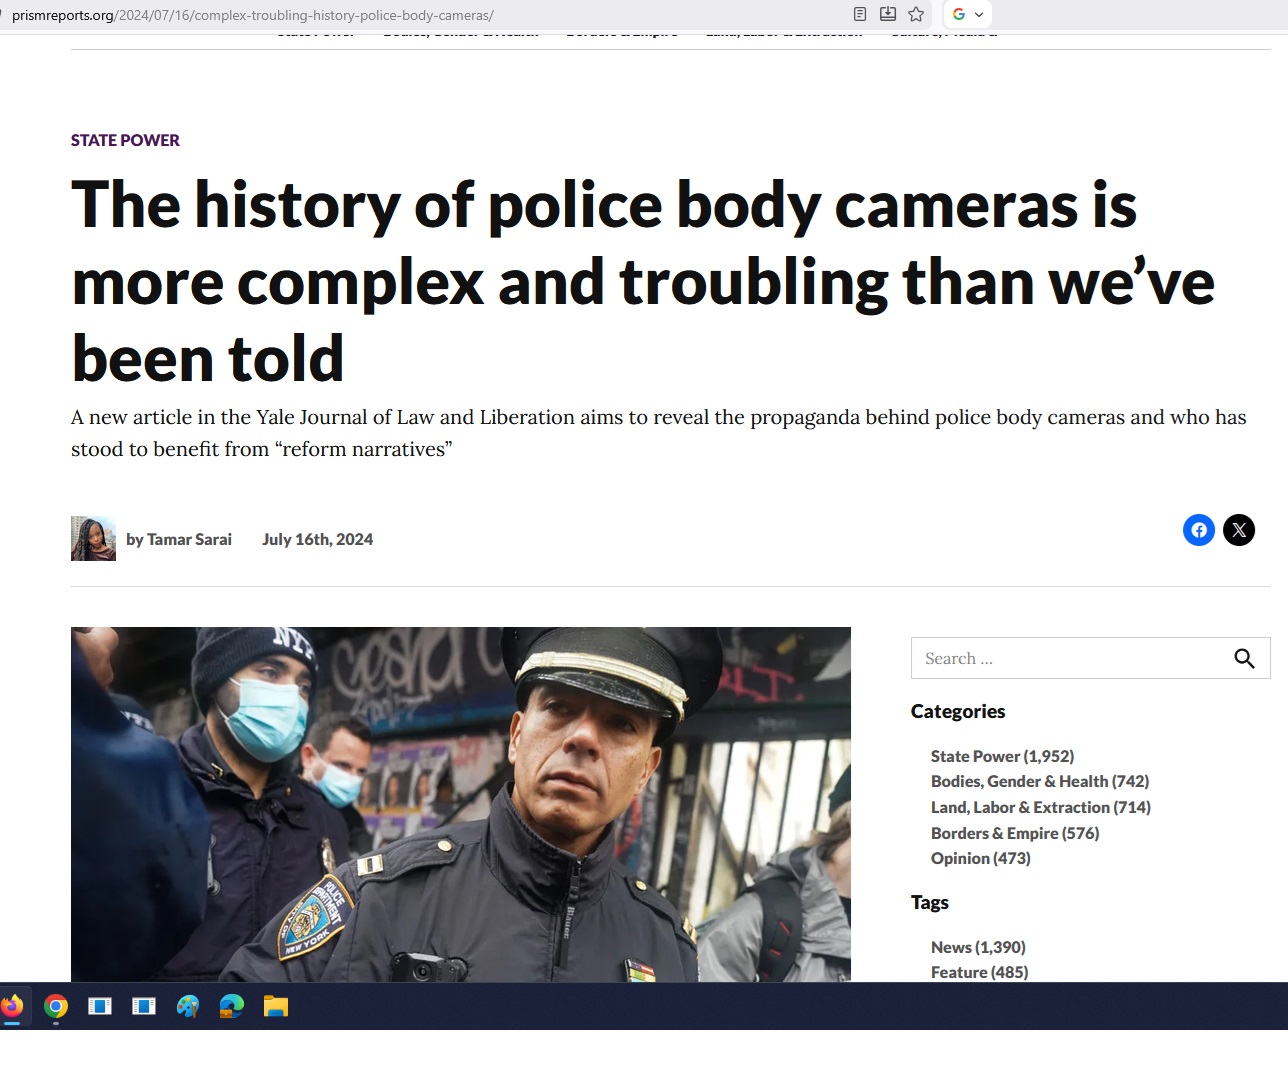Viewport: 1288px width, 1080px height.
Task: Open Borders & Empire (576) category
Action: [x=1015, y=833]
